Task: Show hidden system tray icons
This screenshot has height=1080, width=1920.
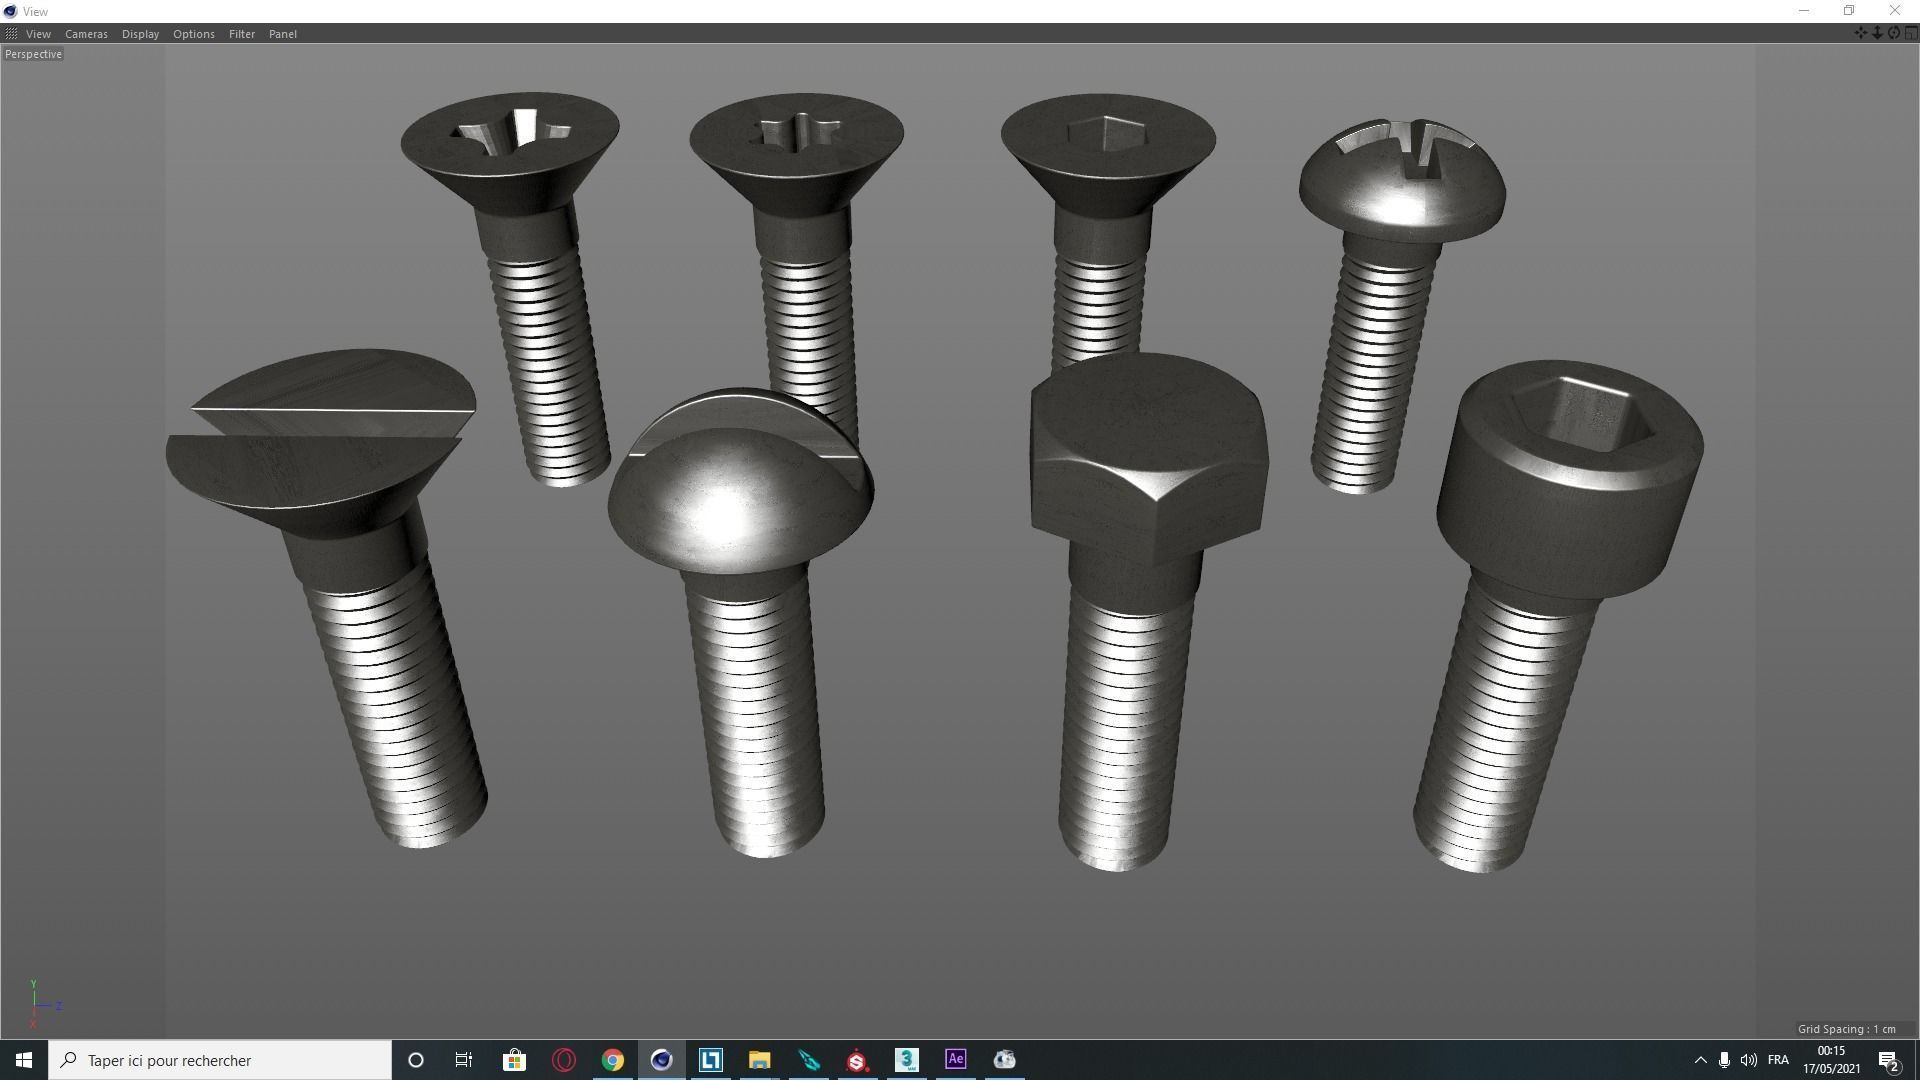Action: (1700, 1060)
